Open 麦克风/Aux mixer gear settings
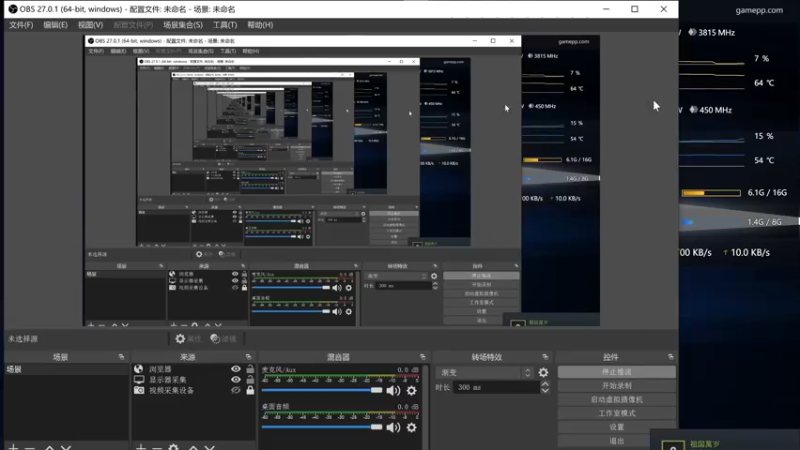This screenshot has height=450, width=800. tap(411, 391)
